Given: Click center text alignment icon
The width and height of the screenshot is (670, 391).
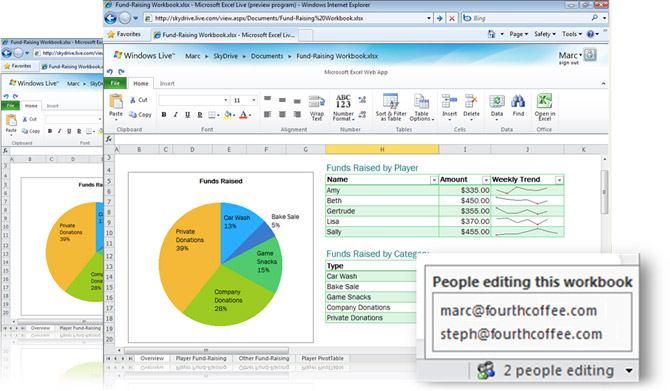Looking at the screenshot, I should pos(282,114).
